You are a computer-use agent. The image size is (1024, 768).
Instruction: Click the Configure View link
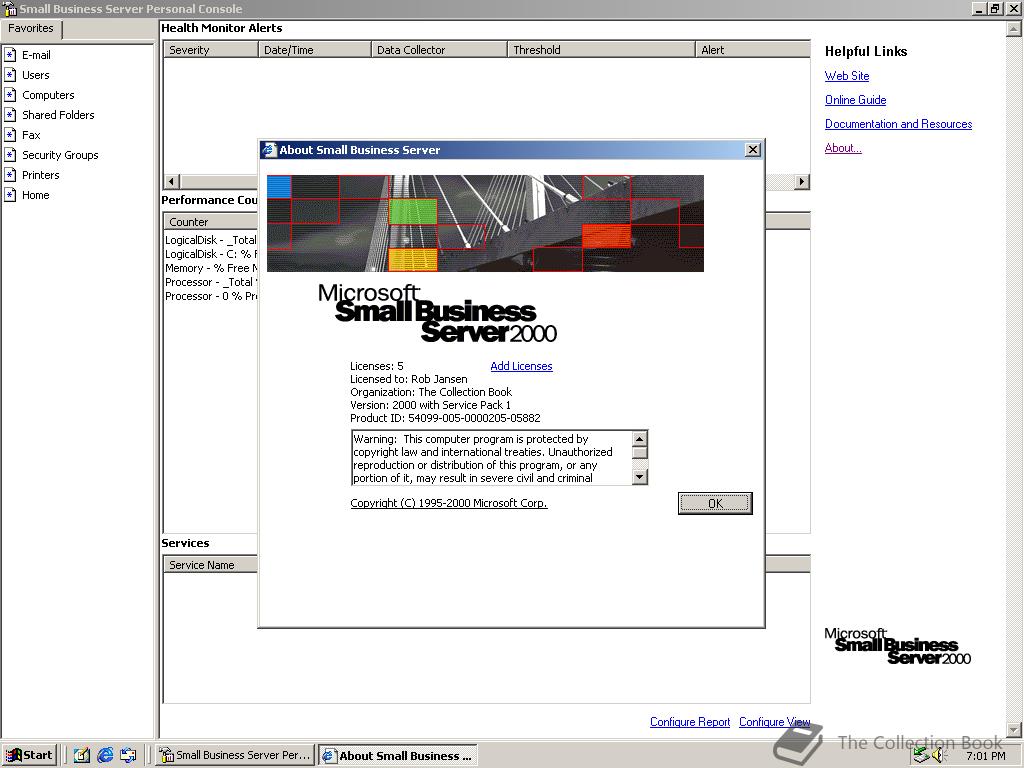[x=775, y=722]
